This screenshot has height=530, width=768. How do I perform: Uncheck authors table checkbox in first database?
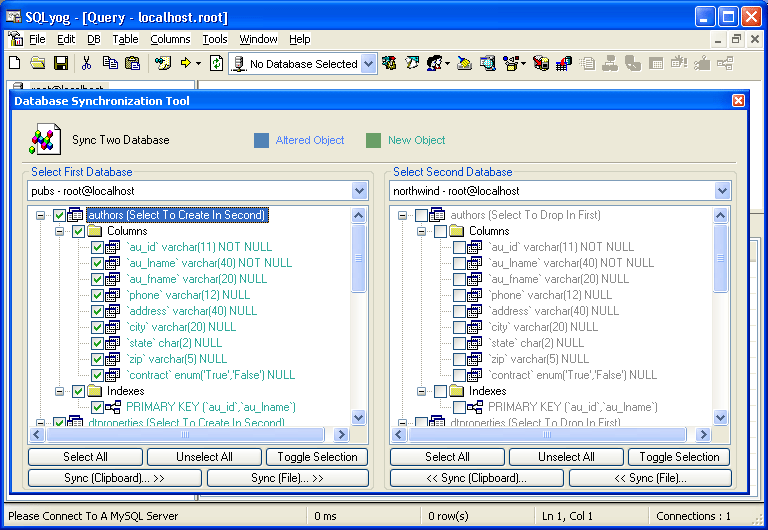[x=60, y=215]
